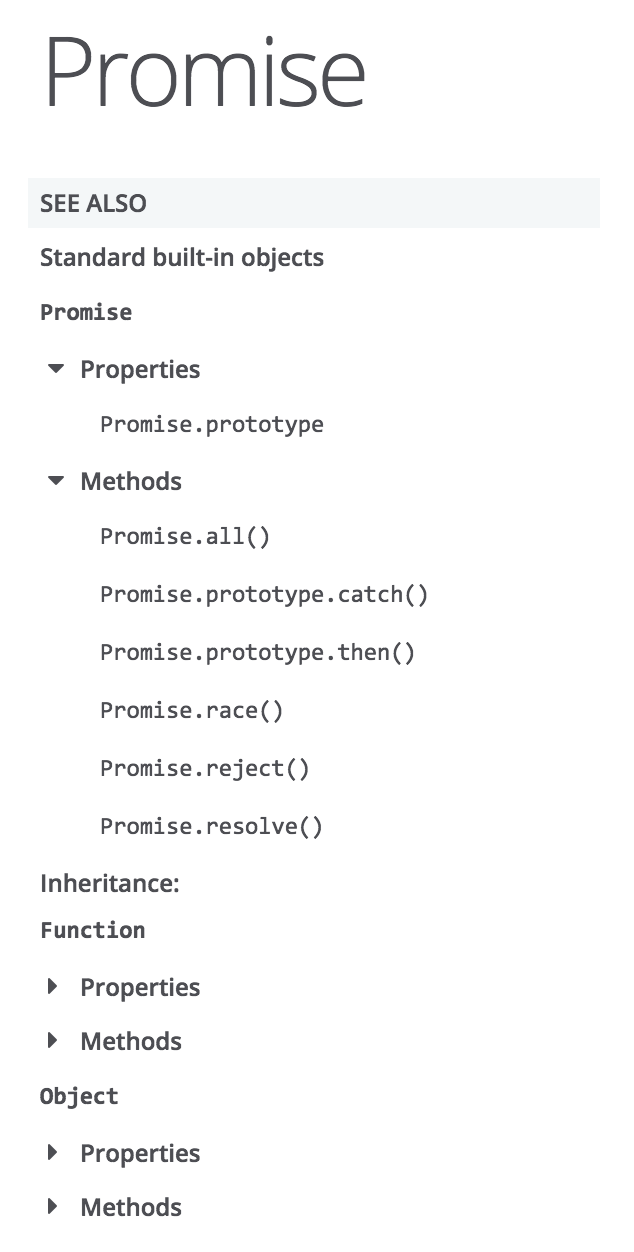Viewport: 634px width, 1252px height.
Task: Open the Promise.resolve() documentation
Action: [212, 826]
